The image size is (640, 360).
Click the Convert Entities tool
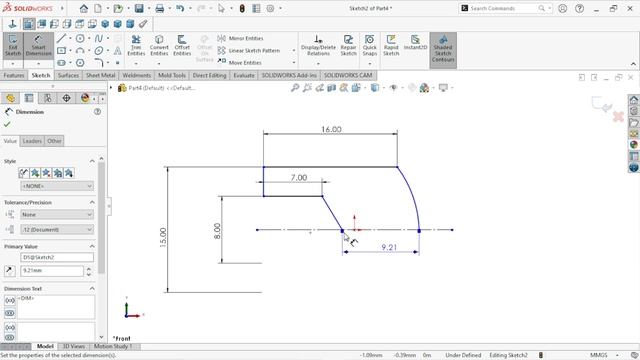(x=159, y=45)
